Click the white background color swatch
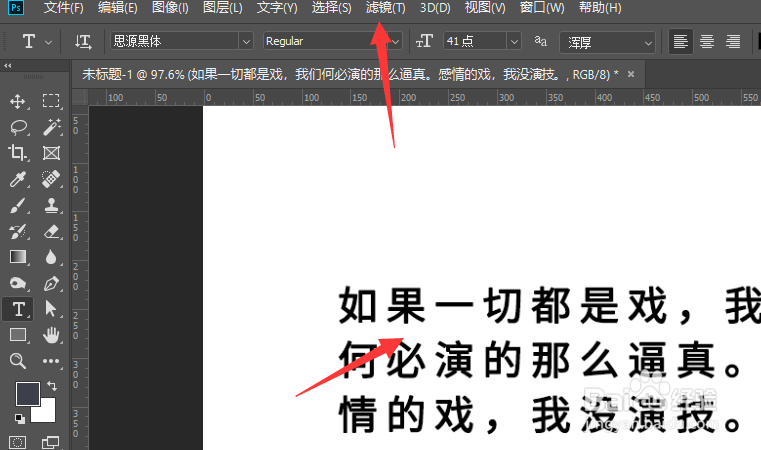Viewport: 761px width, 450px height. (45, 412)
